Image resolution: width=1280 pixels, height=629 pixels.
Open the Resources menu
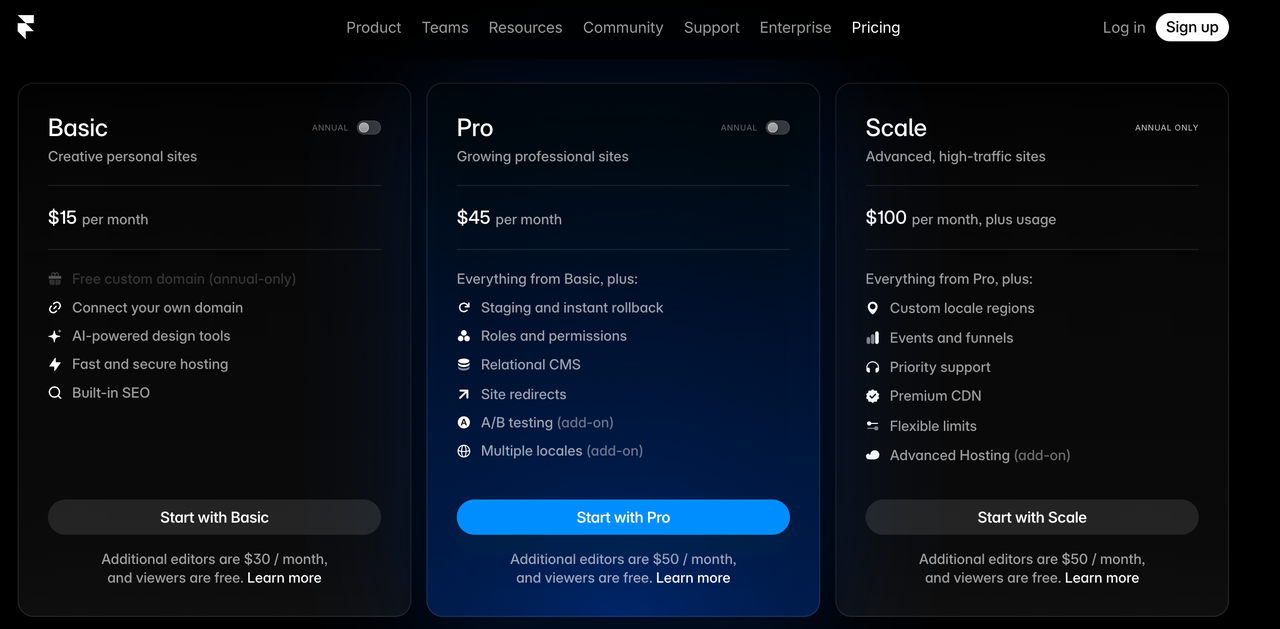point(525,27)
